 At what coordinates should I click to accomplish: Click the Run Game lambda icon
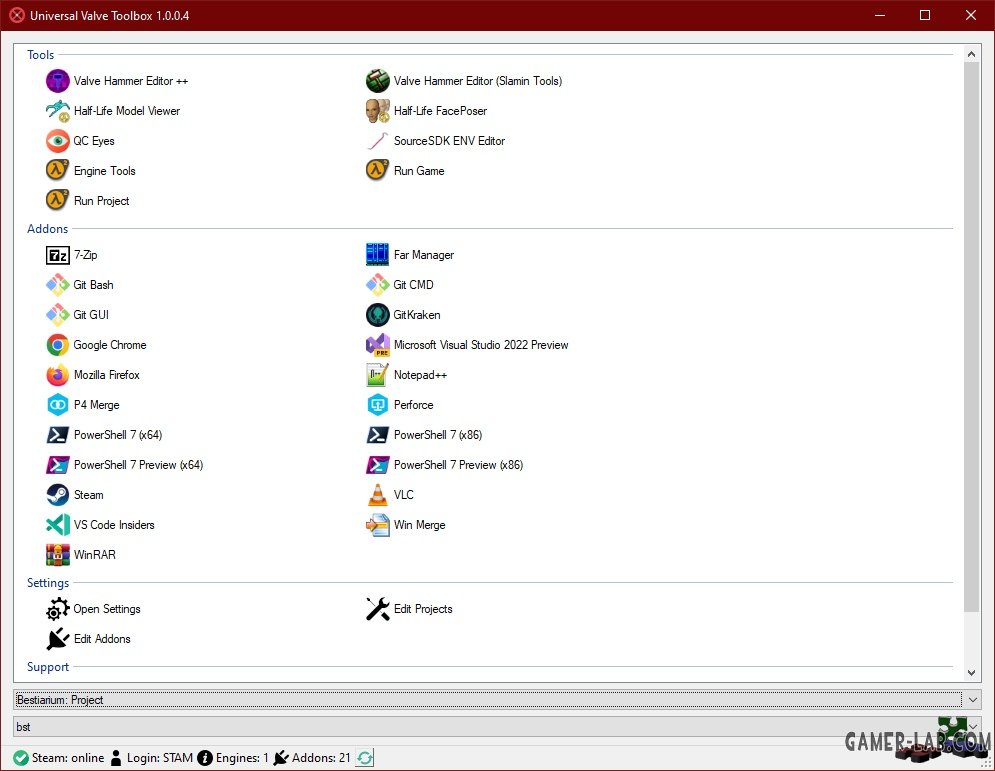(378, 171)
